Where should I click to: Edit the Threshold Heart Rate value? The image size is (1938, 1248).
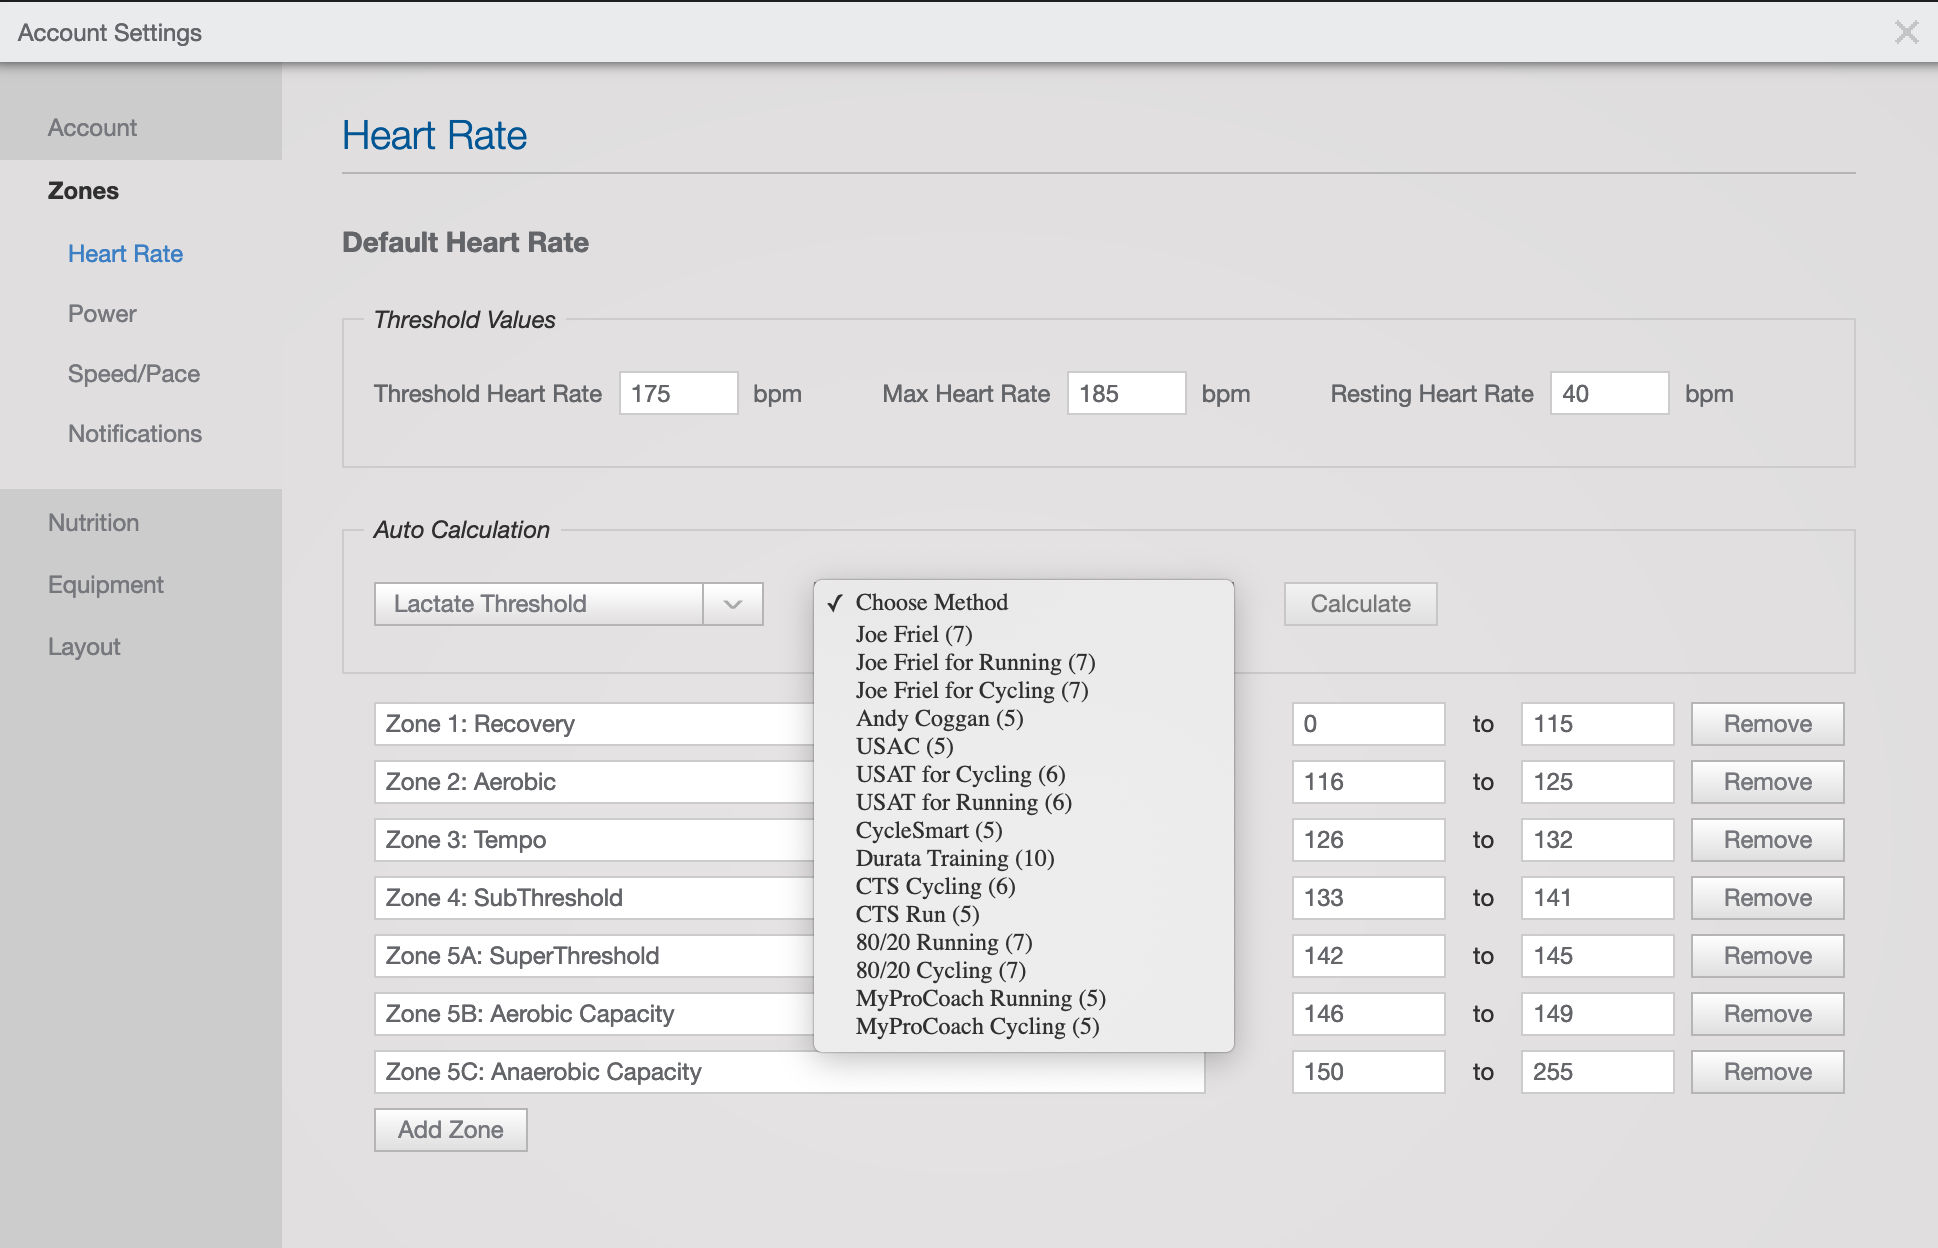click(x=678, y=393)
